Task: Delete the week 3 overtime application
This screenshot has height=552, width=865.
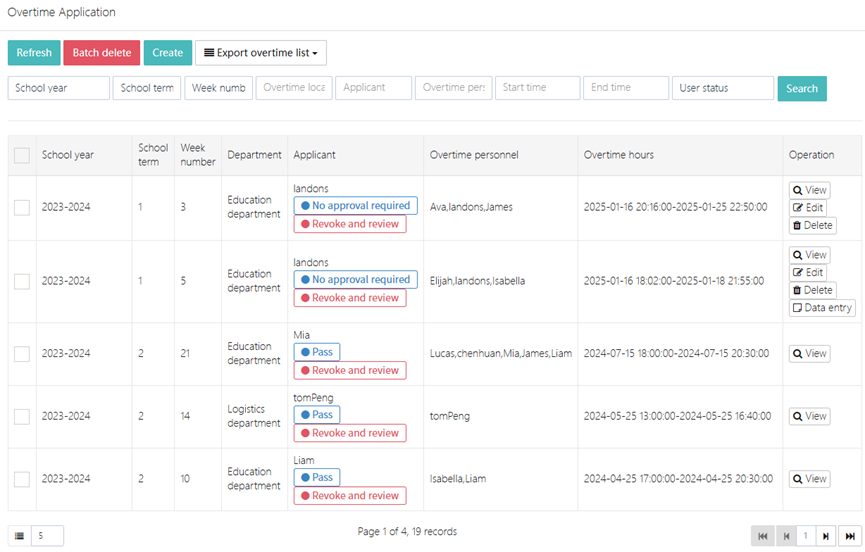Action: click(812, 225)
